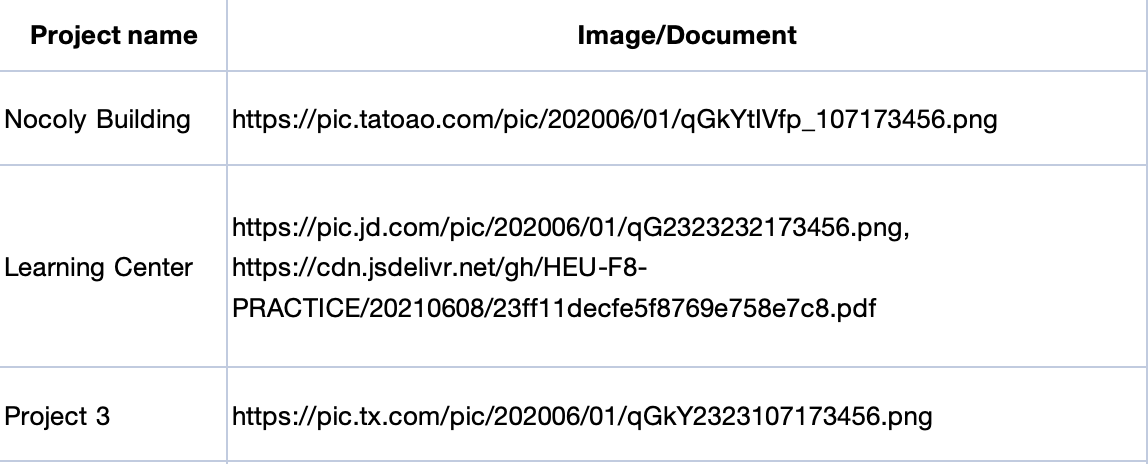Click the border between Nocoly Building and Learning Center rows
The image size is (1148, 464).
coord(574,165)
